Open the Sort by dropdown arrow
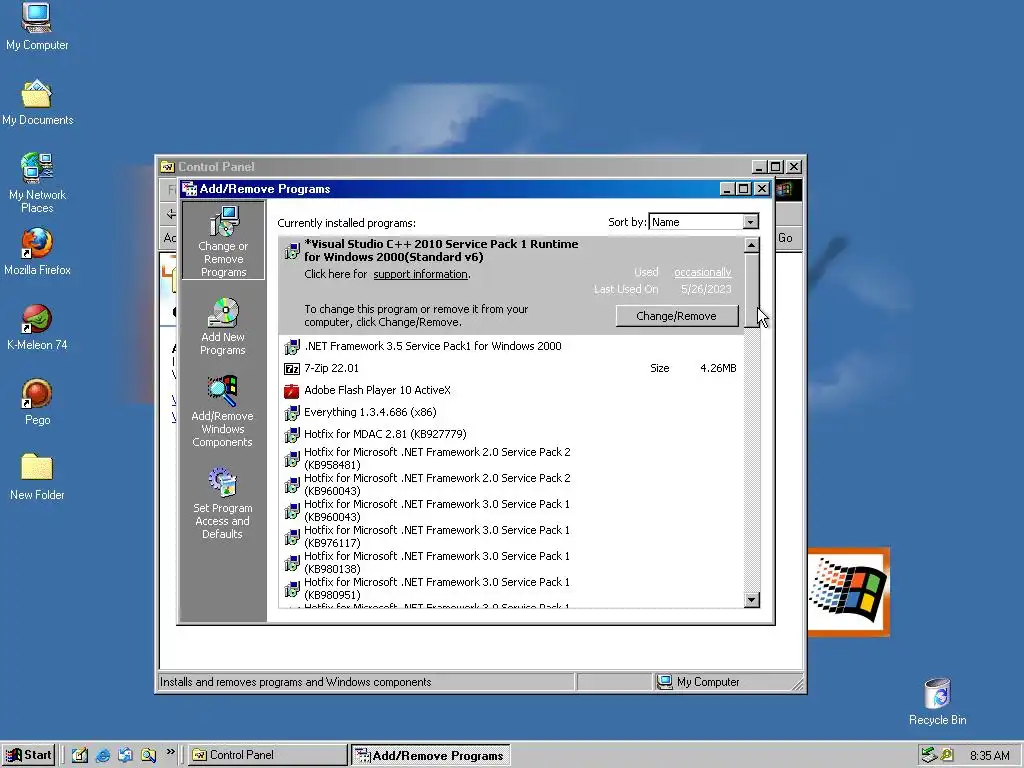 [x=750, y=222]
